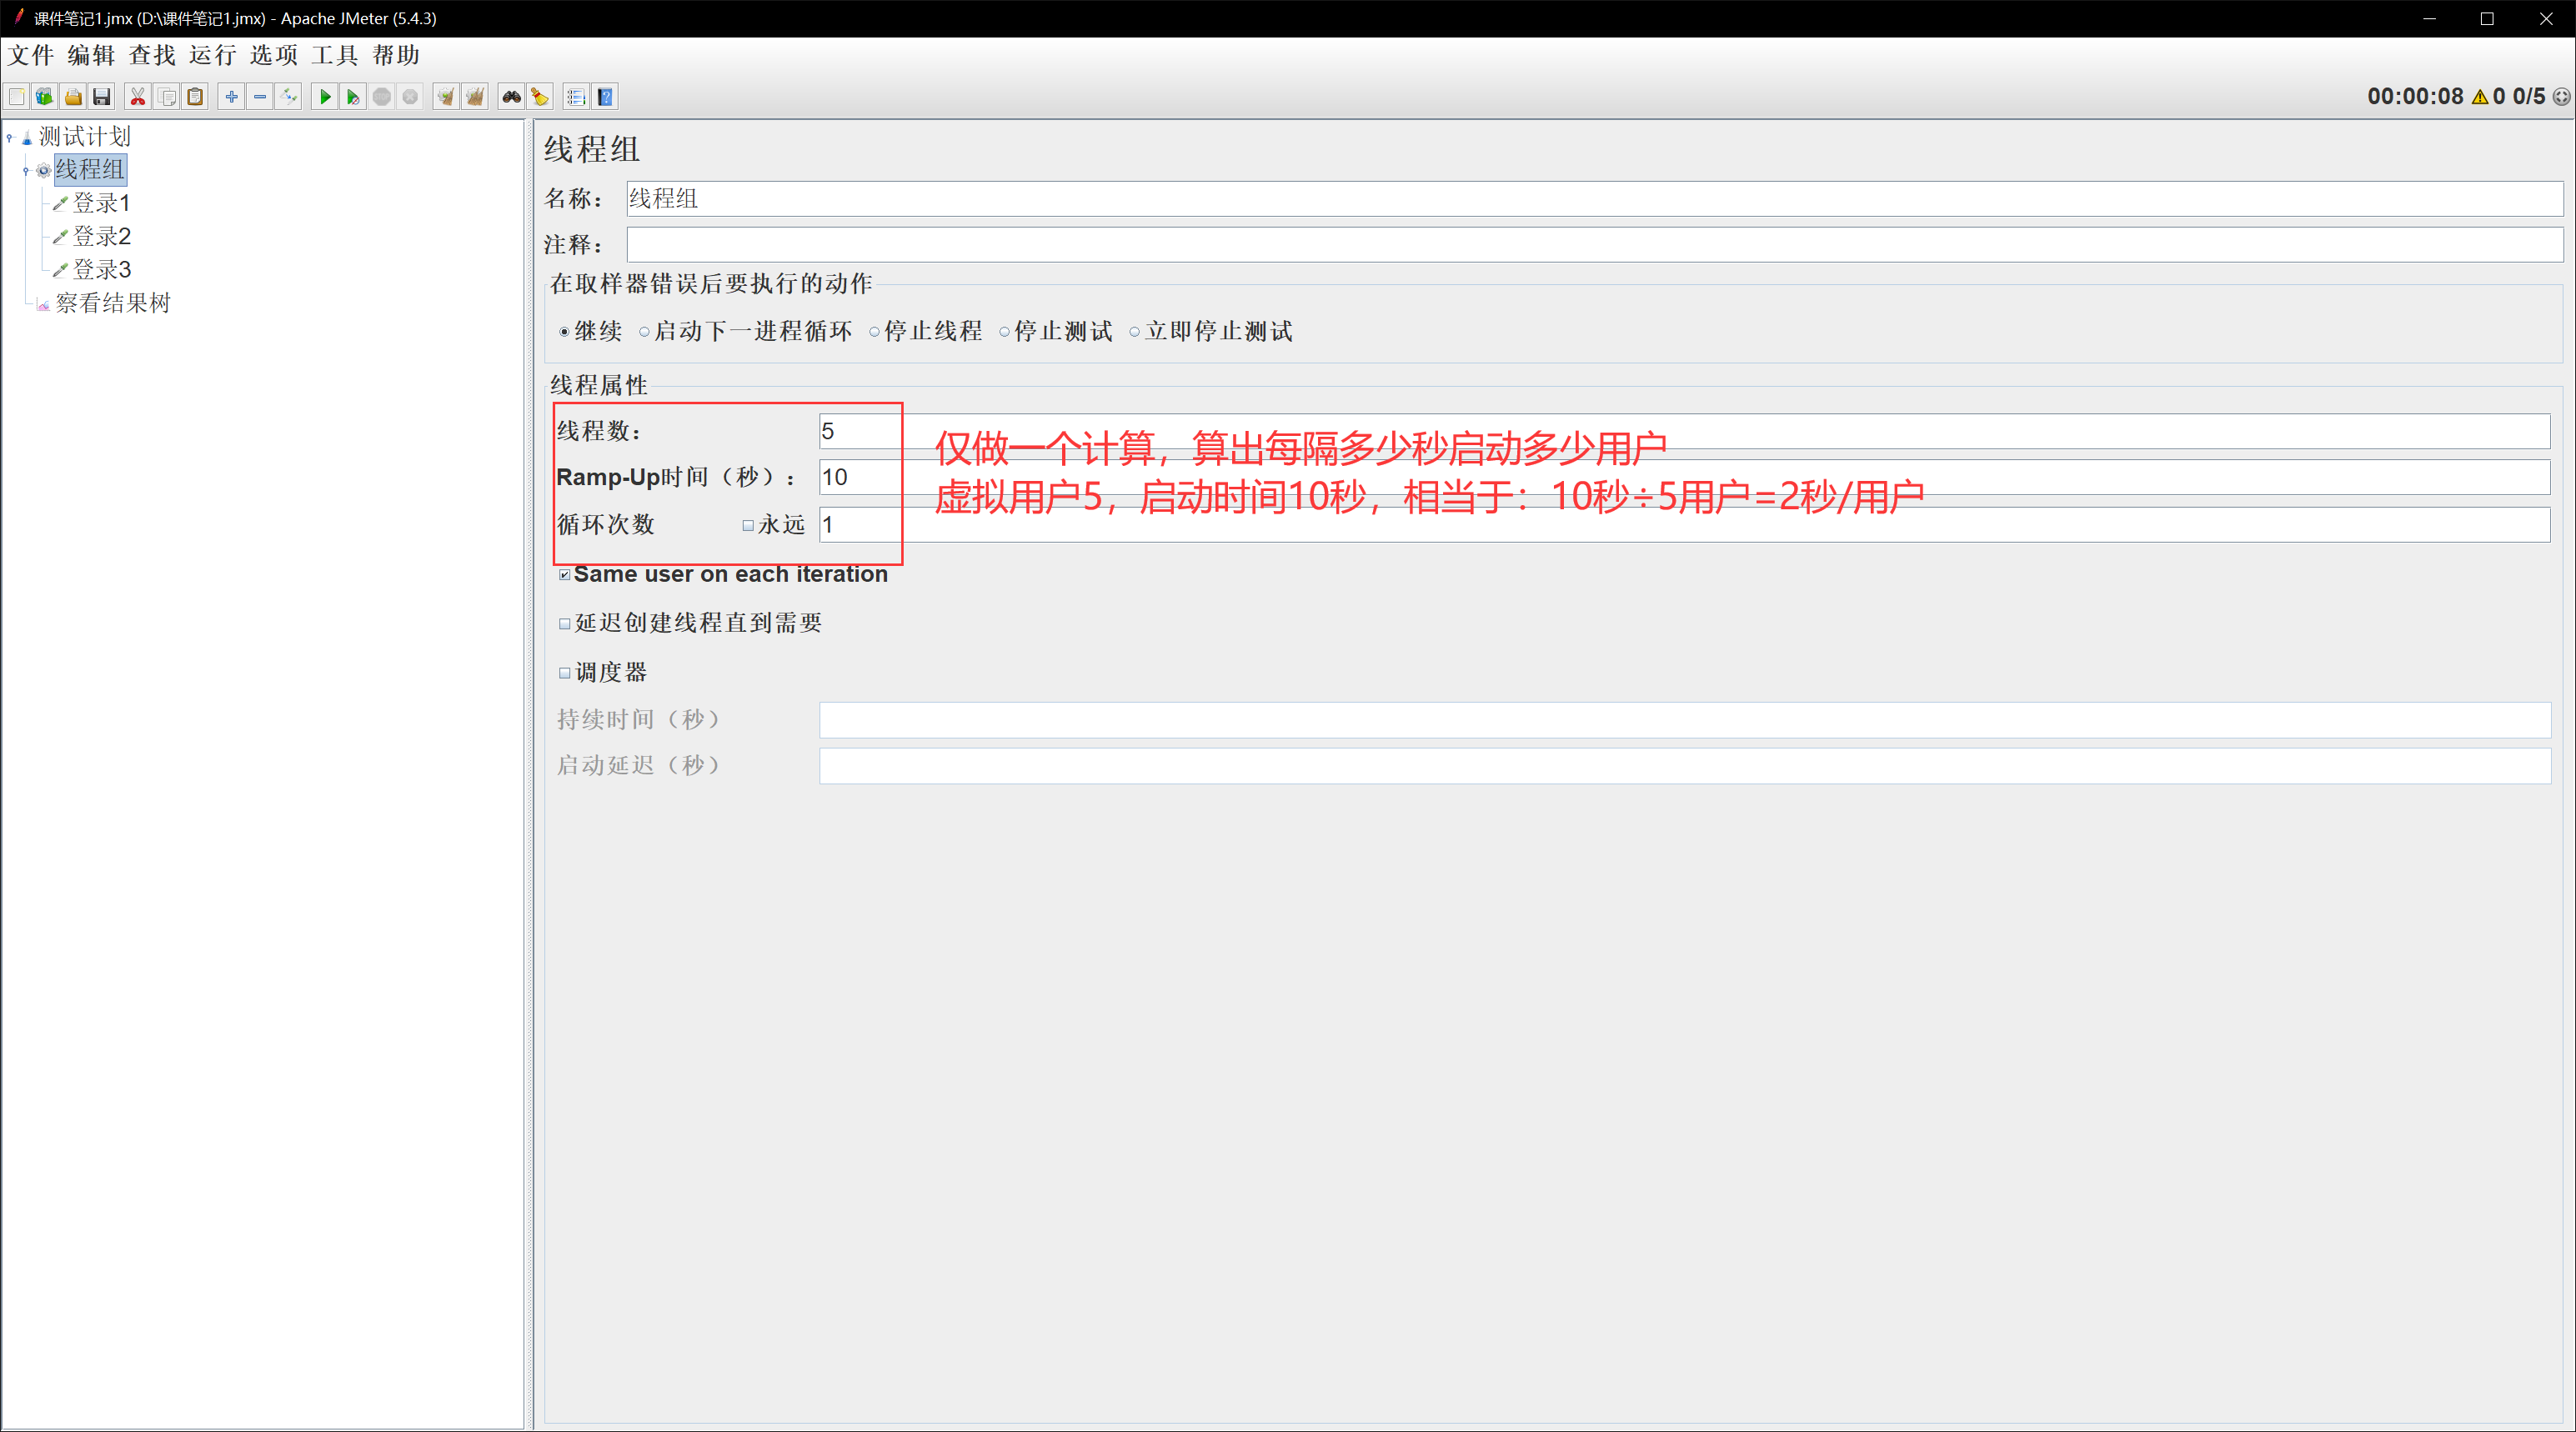Open the 选项 menu
This screenshot has width=2576, height=1432.
pos(273,56)
